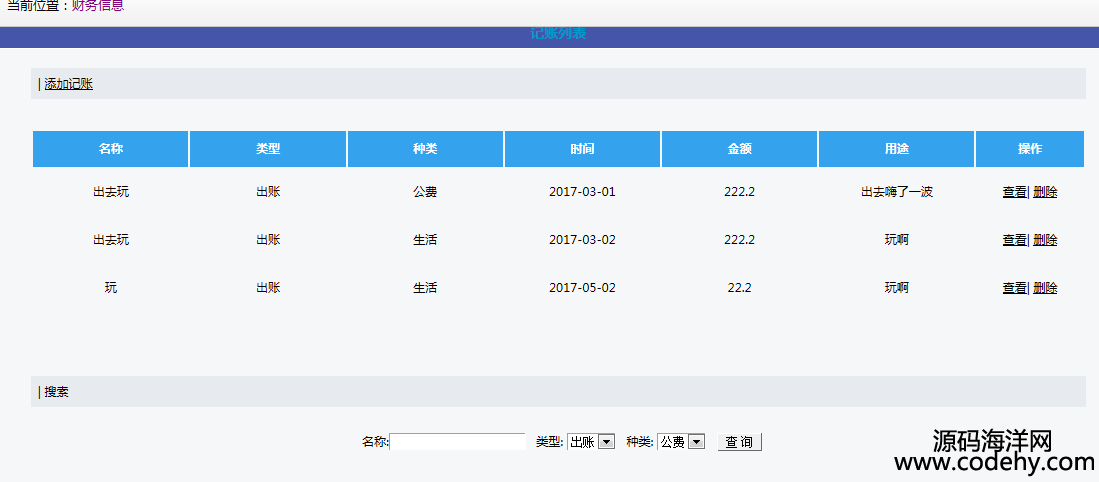1099x482 pixels.
Task: Click the 财务信息 breadcrumb text
Action: tap(98, 6)
